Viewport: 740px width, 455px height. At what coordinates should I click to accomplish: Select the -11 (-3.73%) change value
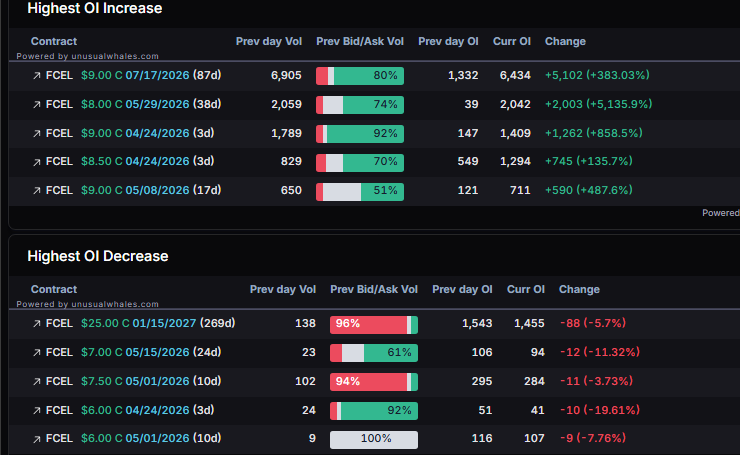point(596,381)
